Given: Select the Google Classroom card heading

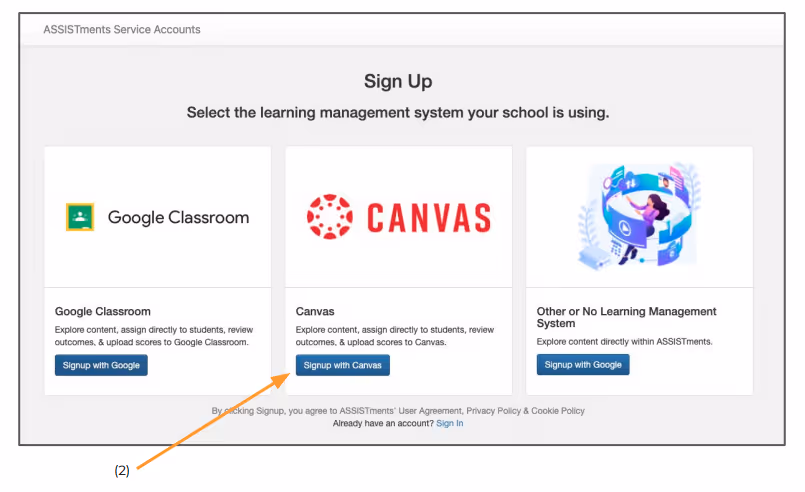Looking at the screenshot, I should tap(103, 311).
